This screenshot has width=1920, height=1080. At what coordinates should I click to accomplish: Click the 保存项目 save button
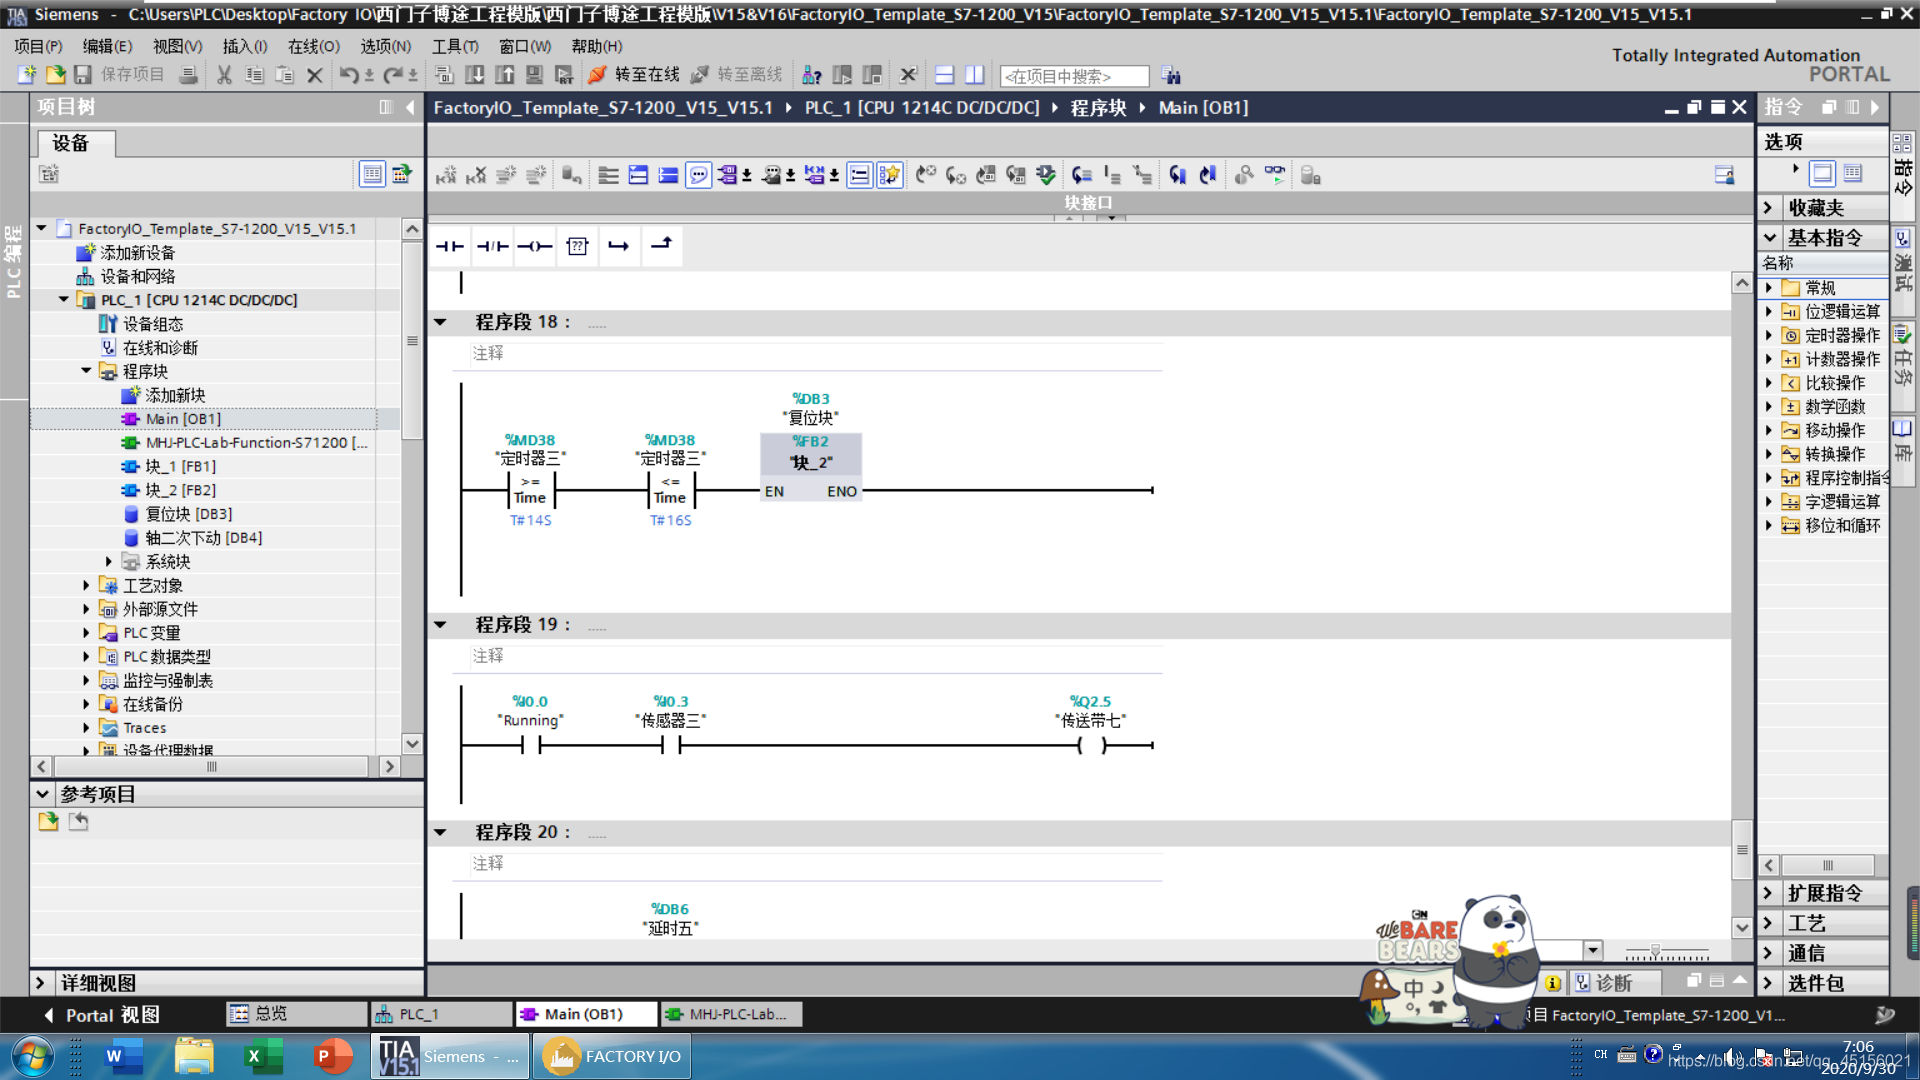(119, 75)
